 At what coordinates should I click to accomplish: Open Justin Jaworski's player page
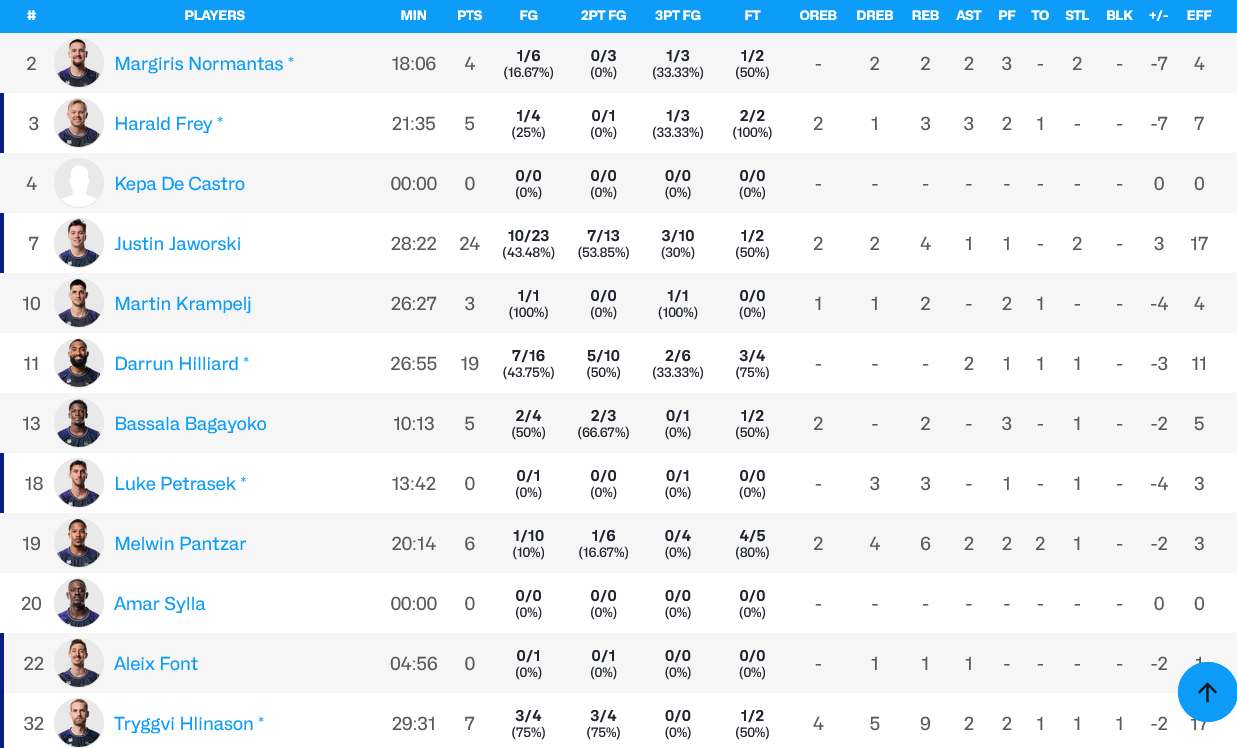(x=178, y=244)
